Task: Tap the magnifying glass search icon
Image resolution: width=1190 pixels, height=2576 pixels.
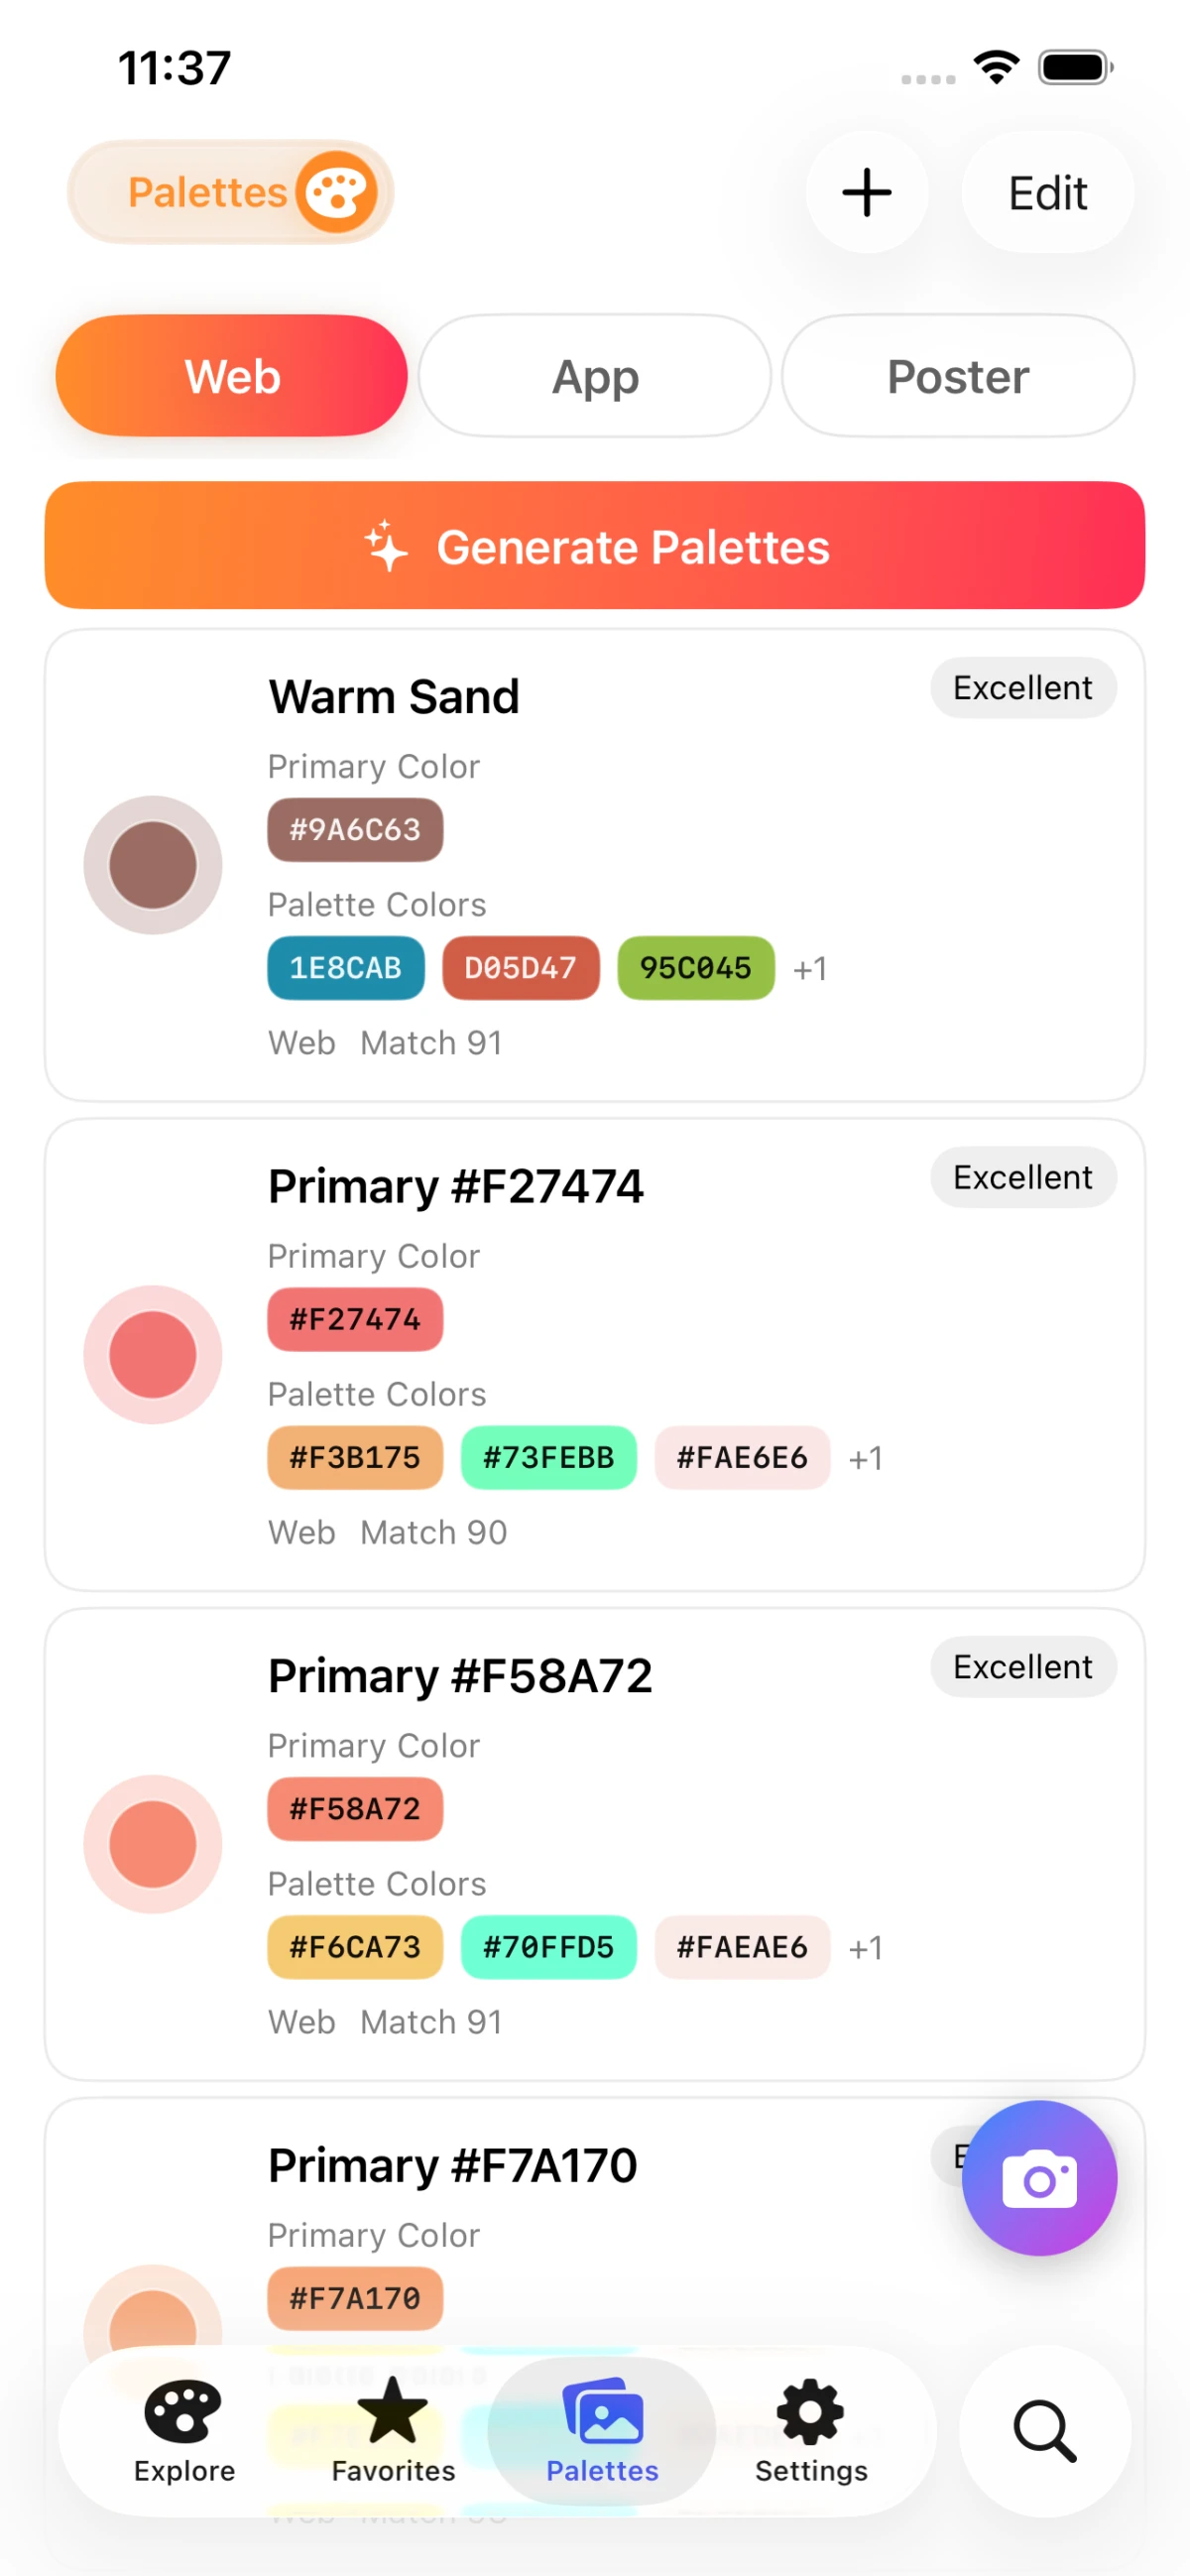Action: point(1044,2430)
